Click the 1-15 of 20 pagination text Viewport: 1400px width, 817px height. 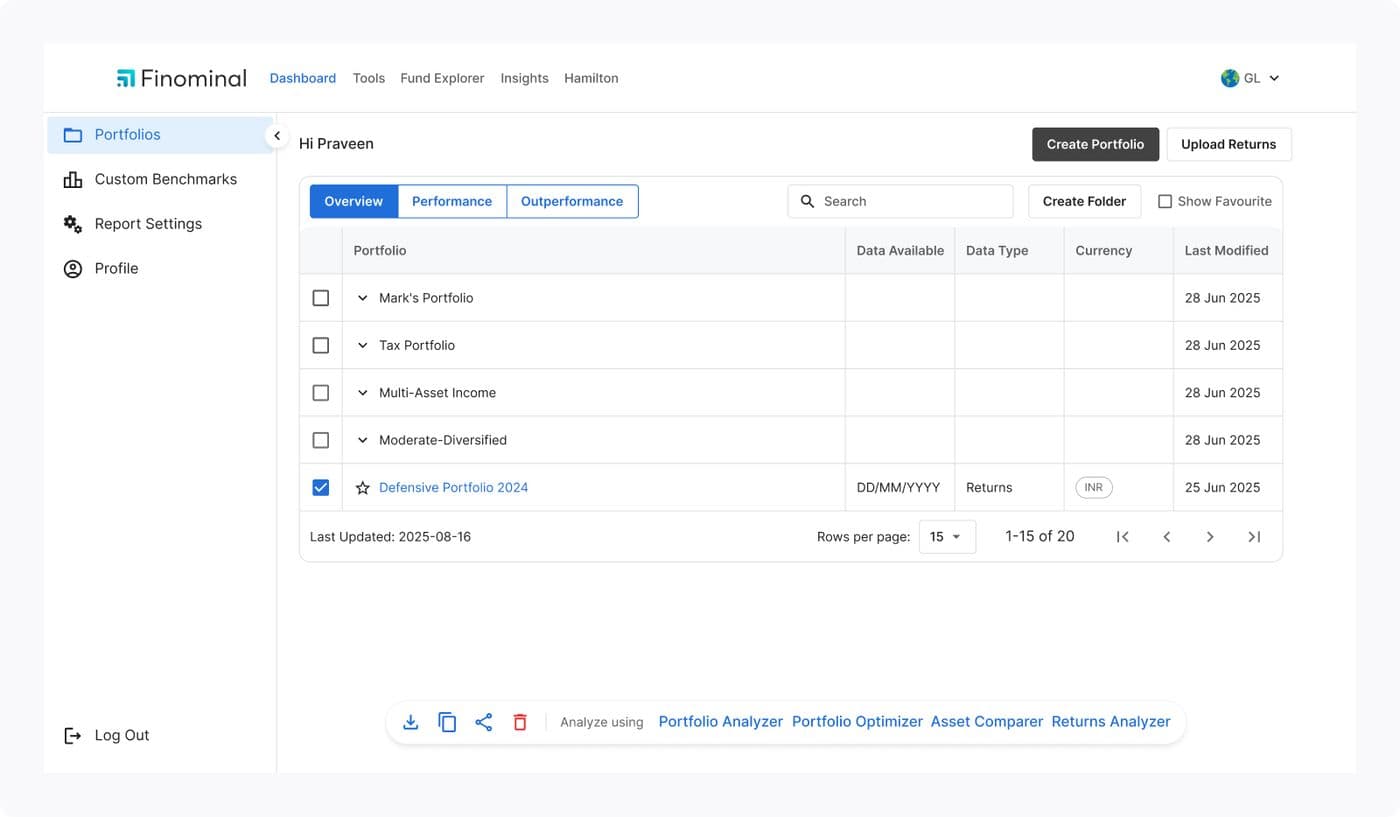point(1040,537)
